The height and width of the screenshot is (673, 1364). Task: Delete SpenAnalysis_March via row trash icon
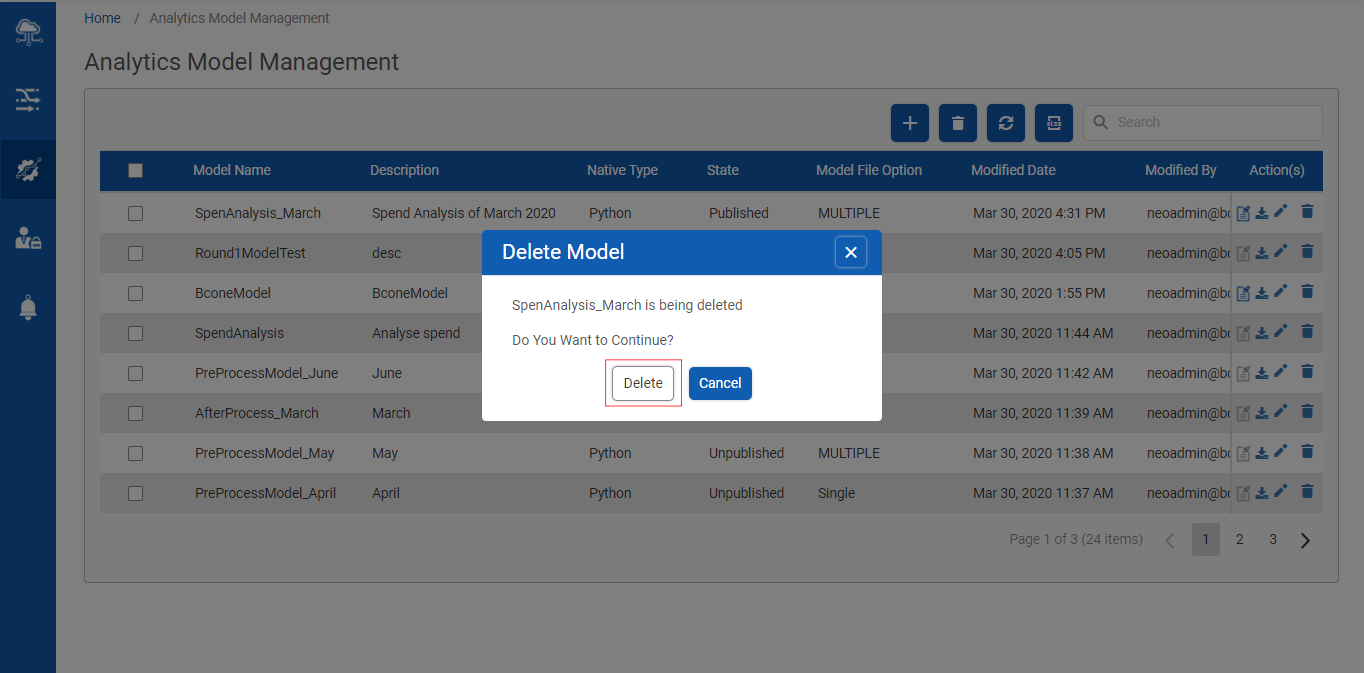click(1307, 211)
